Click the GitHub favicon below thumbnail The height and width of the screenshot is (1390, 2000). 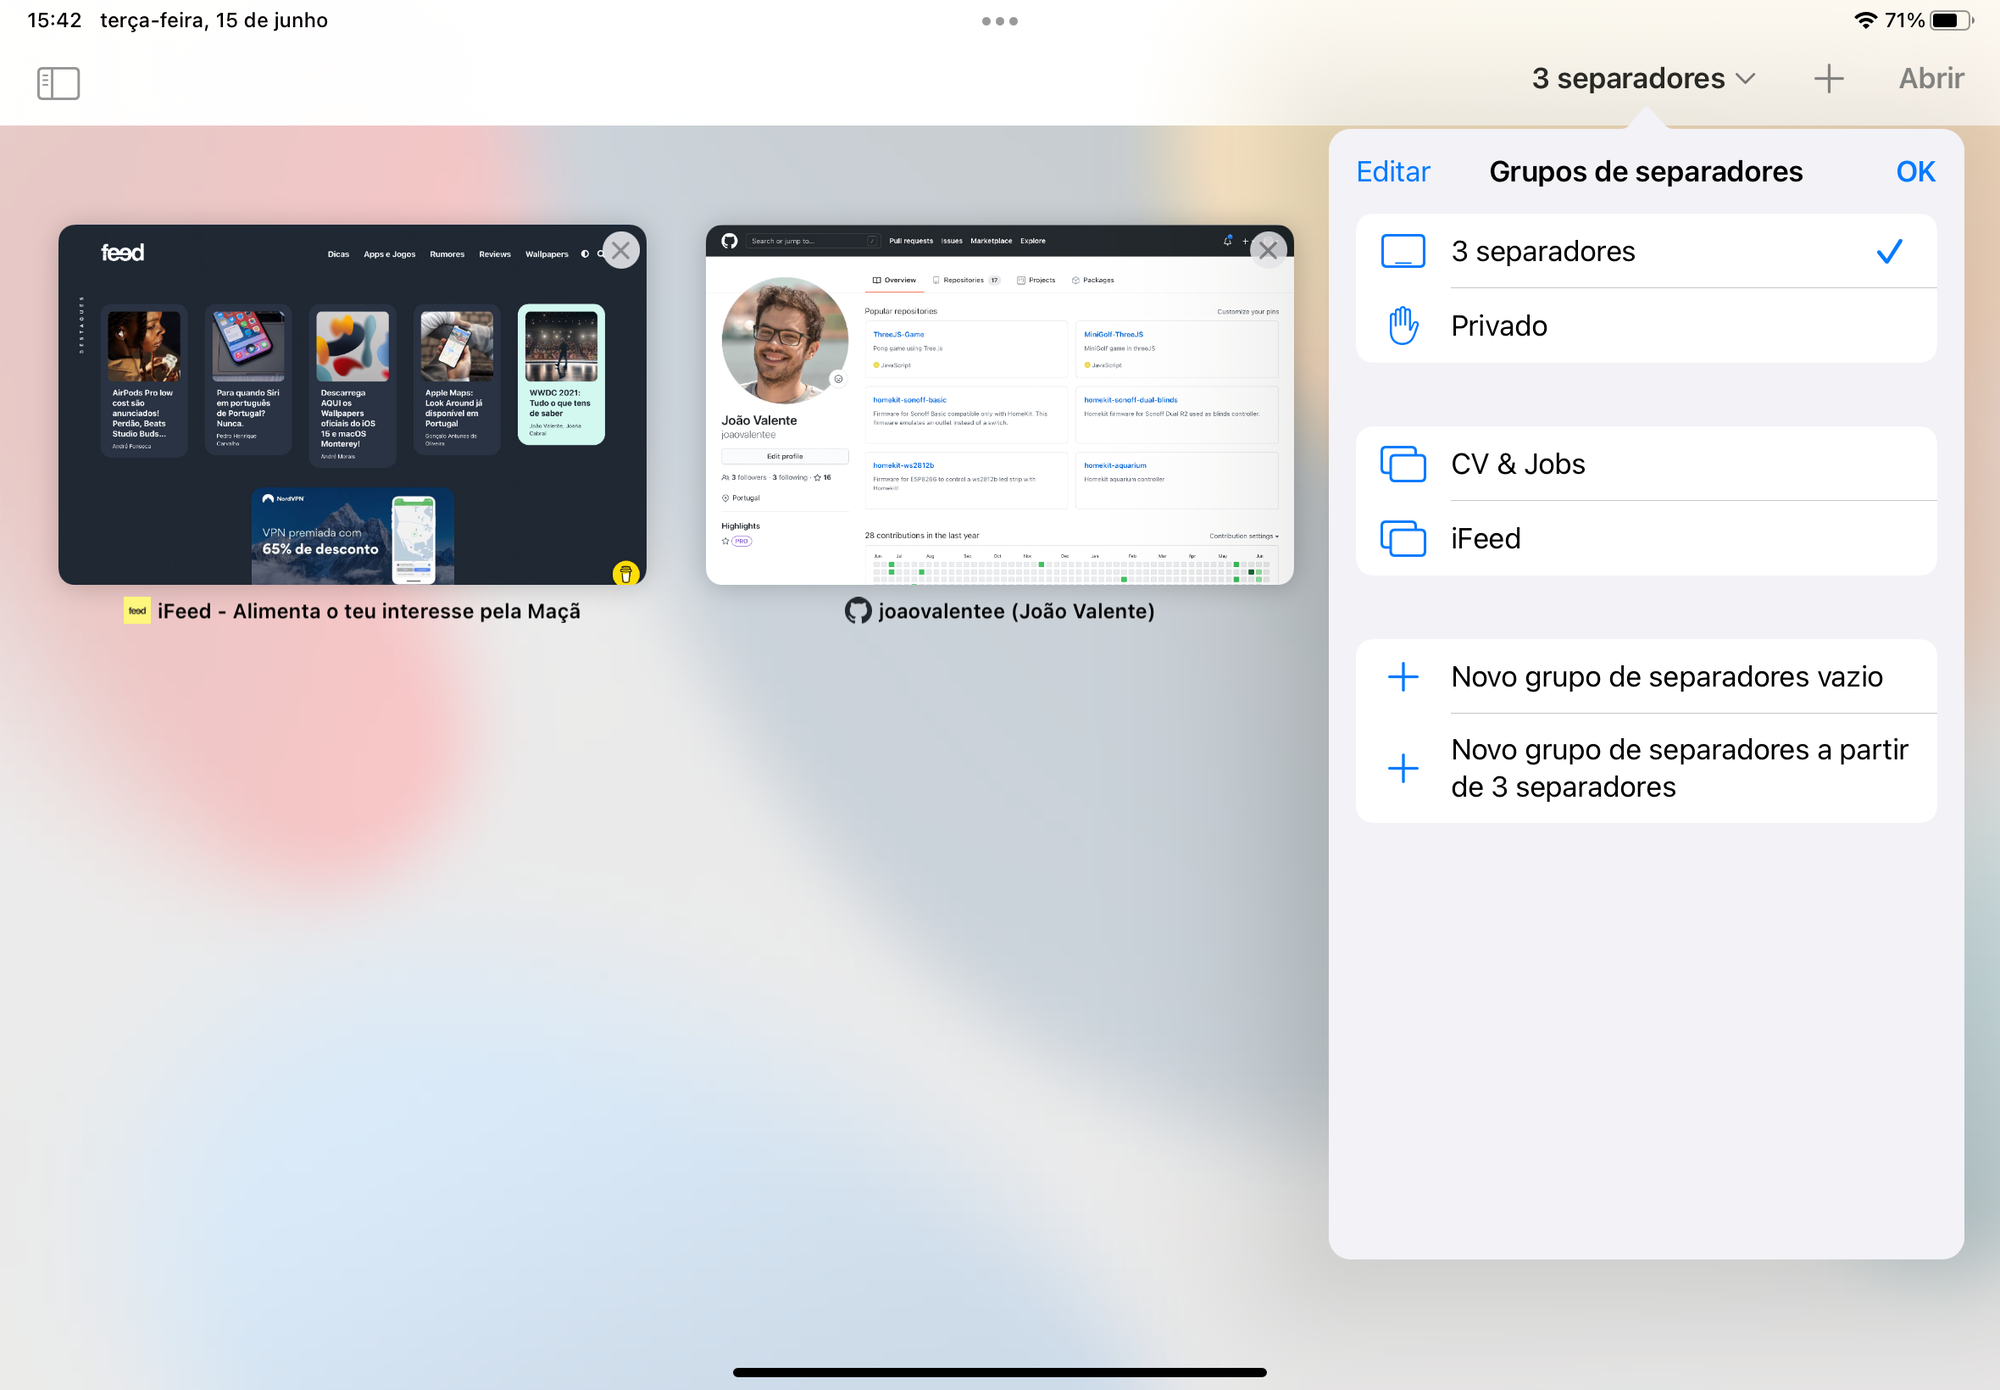click(x=858, y=610)
